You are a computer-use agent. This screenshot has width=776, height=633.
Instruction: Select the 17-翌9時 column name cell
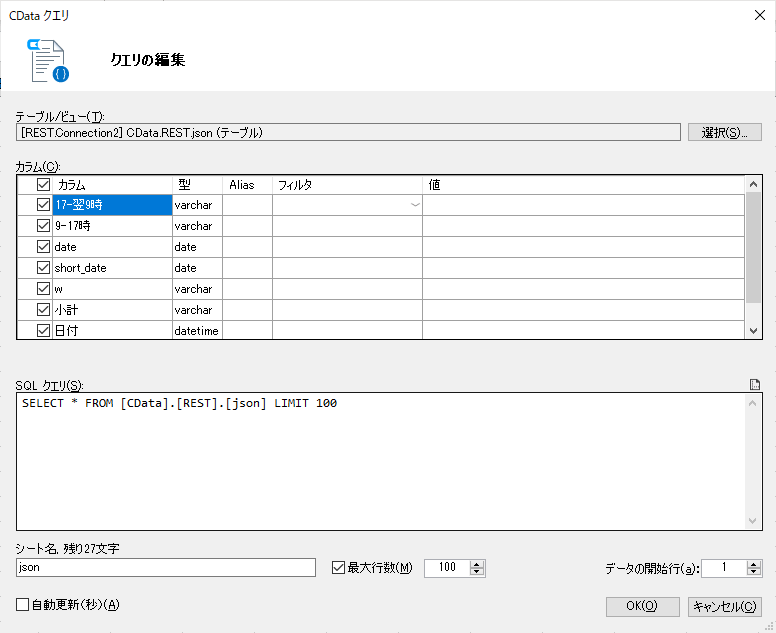(x=112, y=205)
